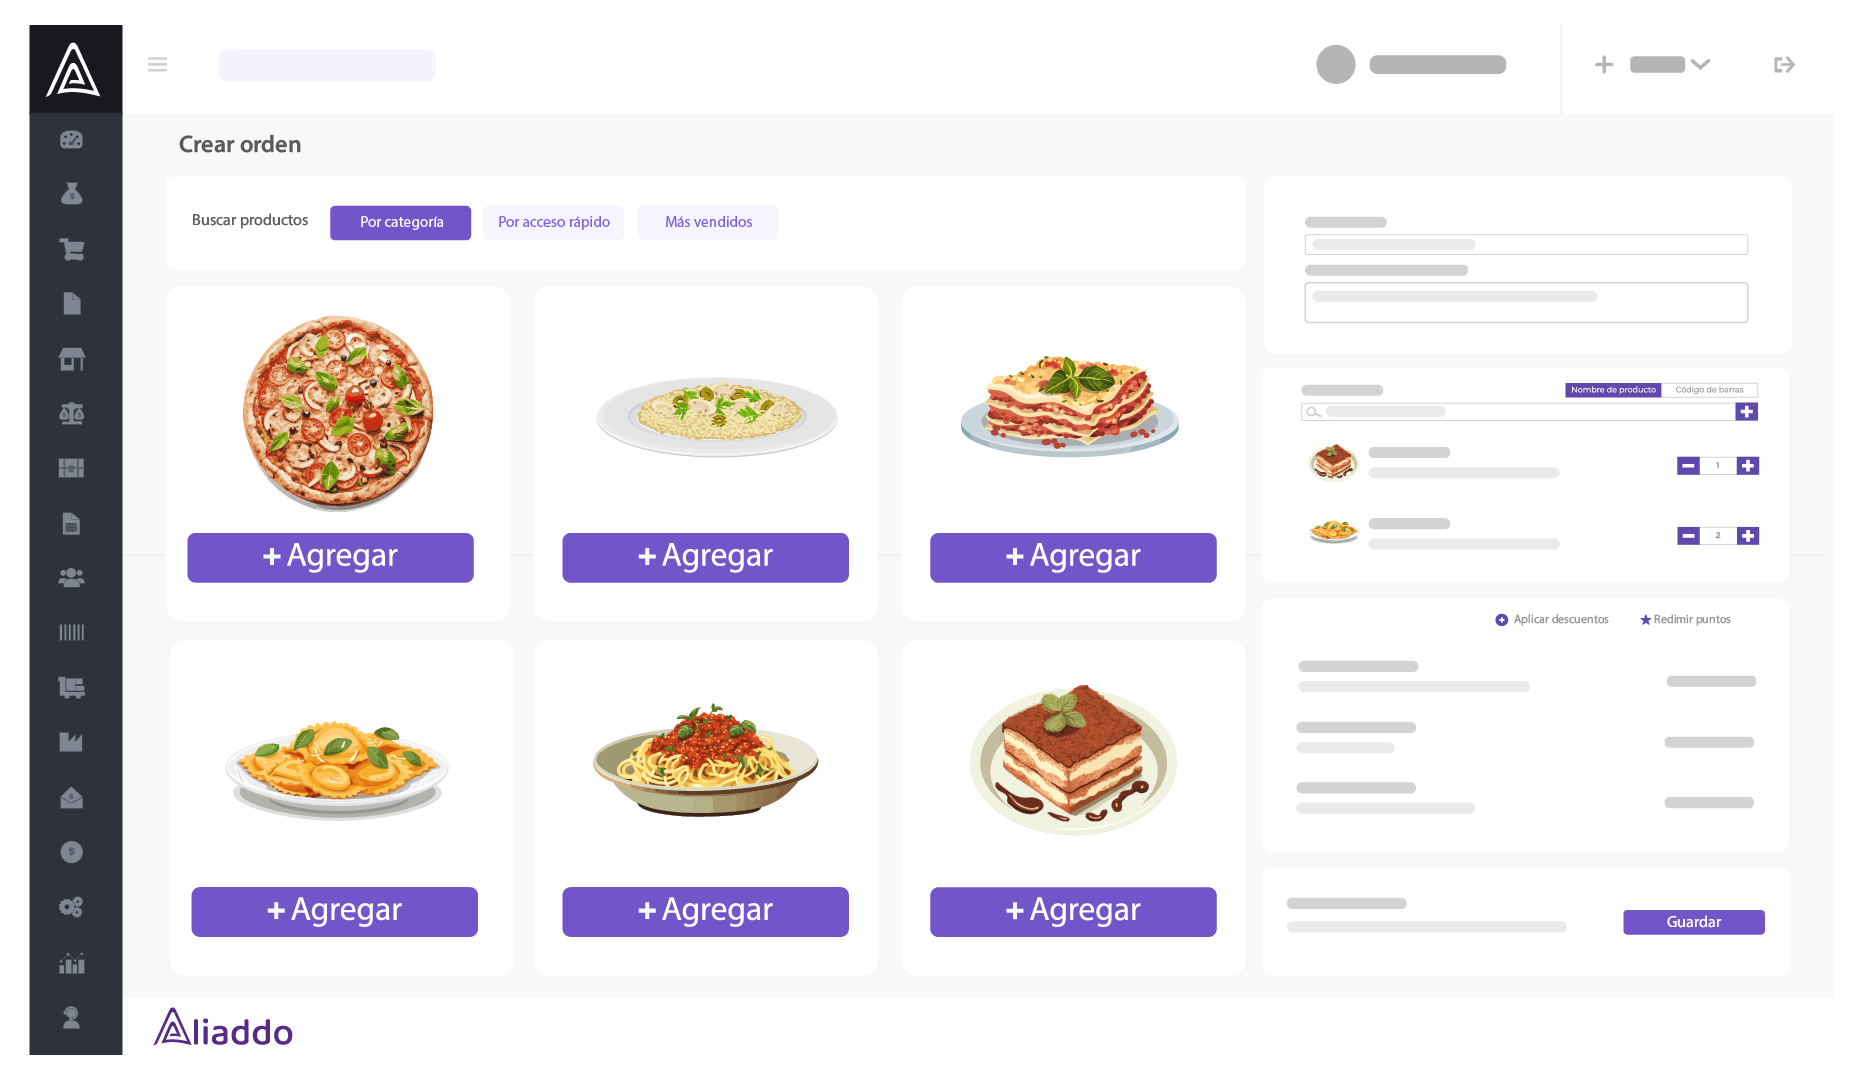
Task: Select the Por acceso rápido tab
Action: pyautogui.click(x=554, y=222)
